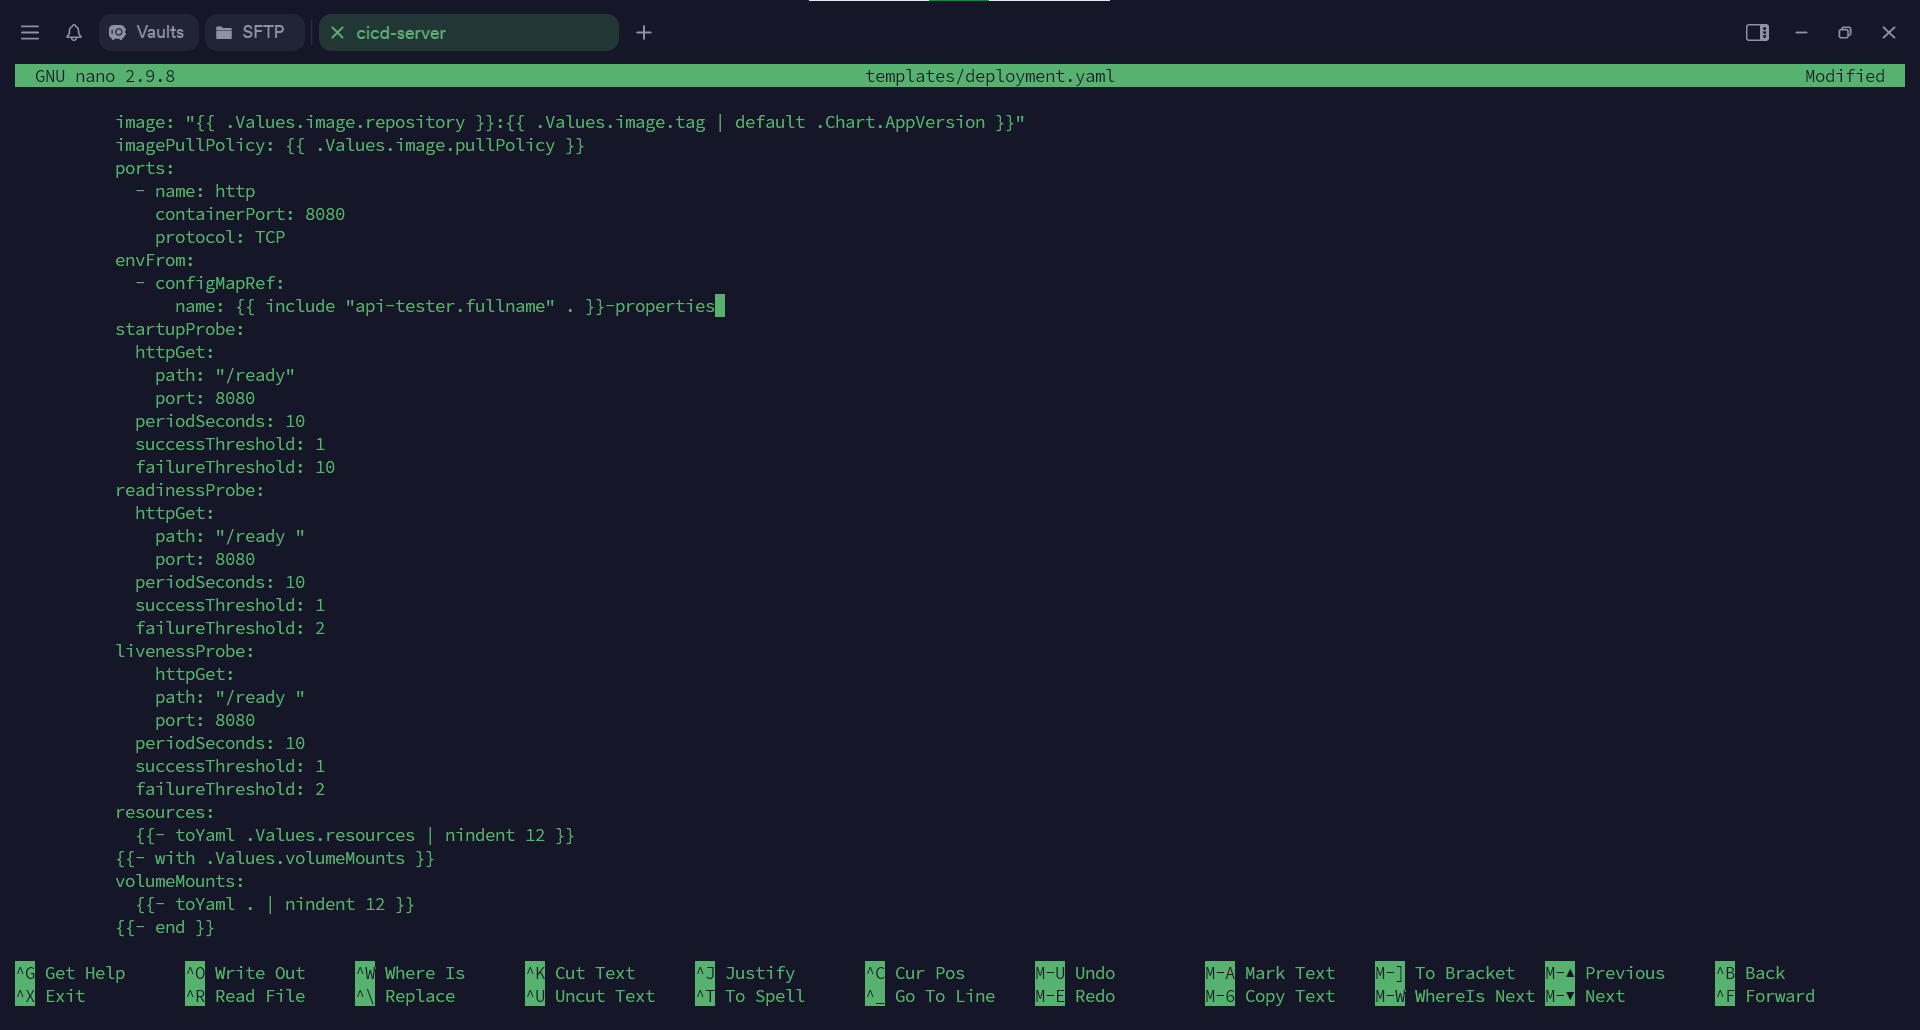Click the '- configMapRef:' line

[210, 283]
